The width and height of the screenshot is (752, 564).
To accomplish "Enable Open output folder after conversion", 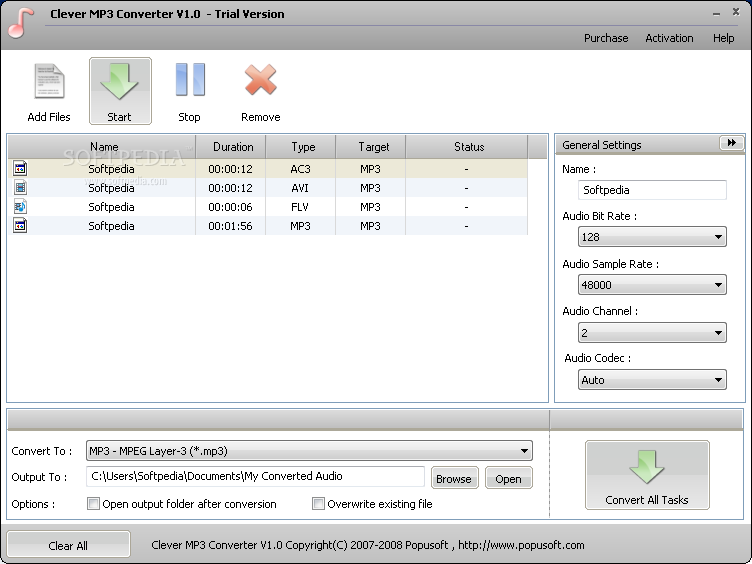I will click(x=94, y=504).
